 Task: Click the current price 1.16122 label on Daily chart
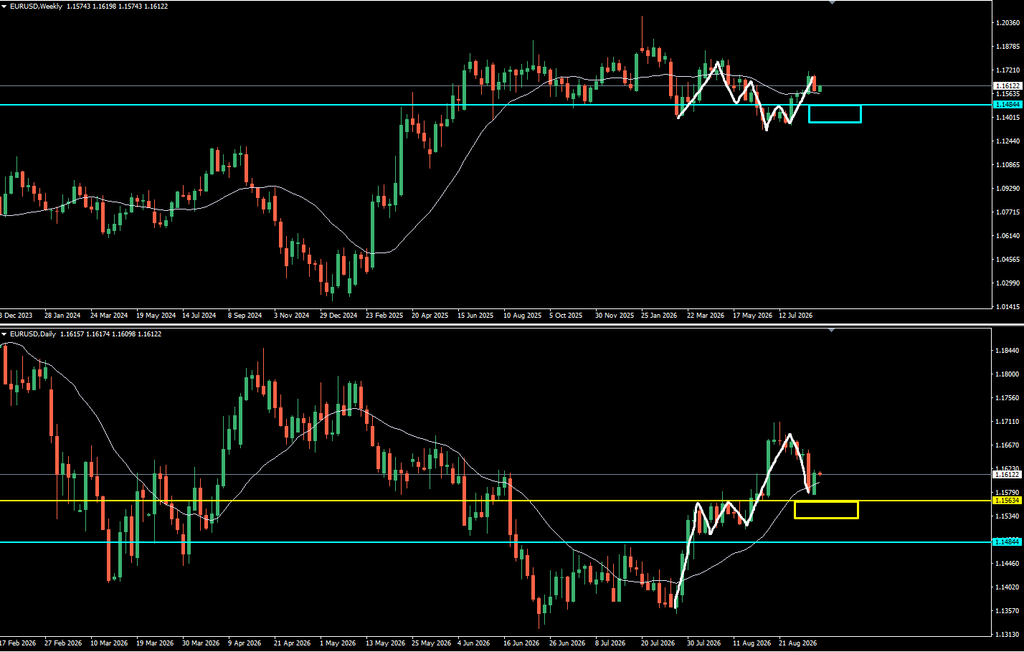(1006, 475)
